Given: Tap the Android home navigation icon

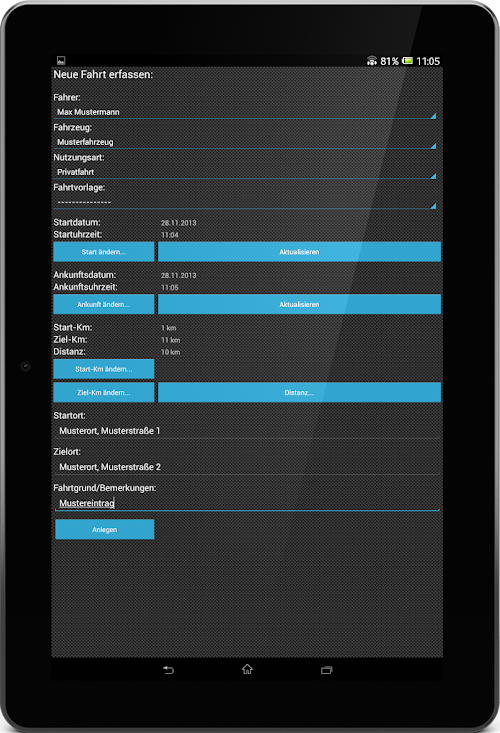Looking at the screenshot, I should point(247,669).
